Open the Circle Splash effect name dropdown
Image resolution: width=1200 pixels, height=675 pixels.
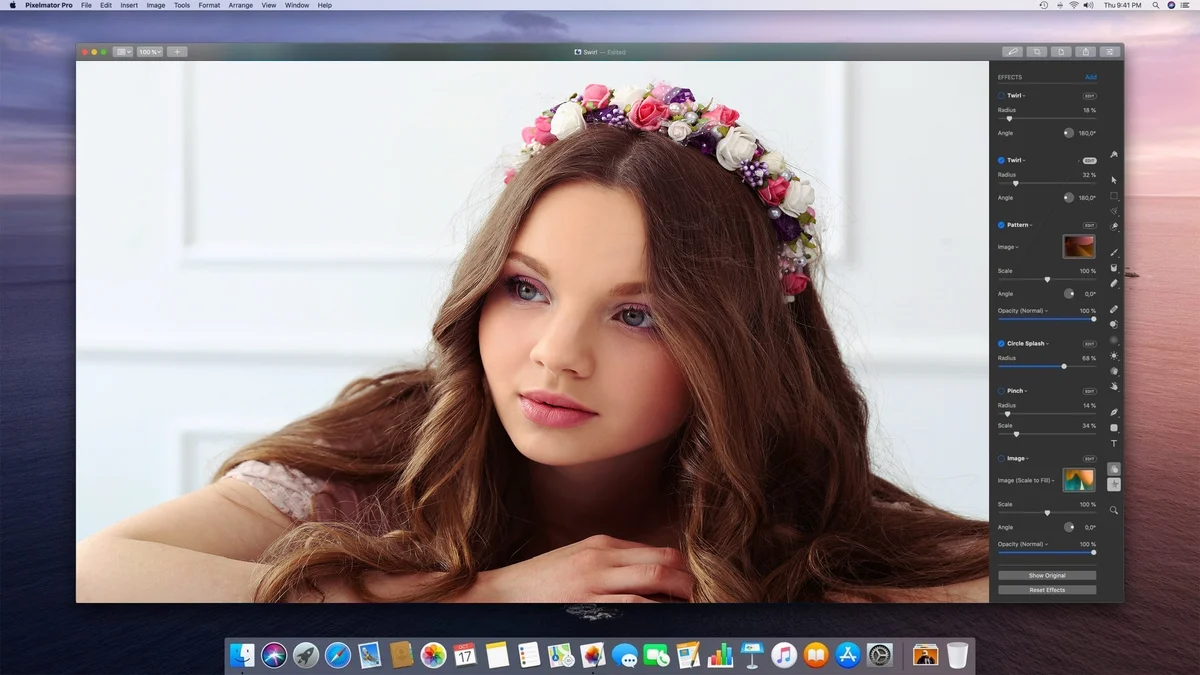coord(1029,344)
